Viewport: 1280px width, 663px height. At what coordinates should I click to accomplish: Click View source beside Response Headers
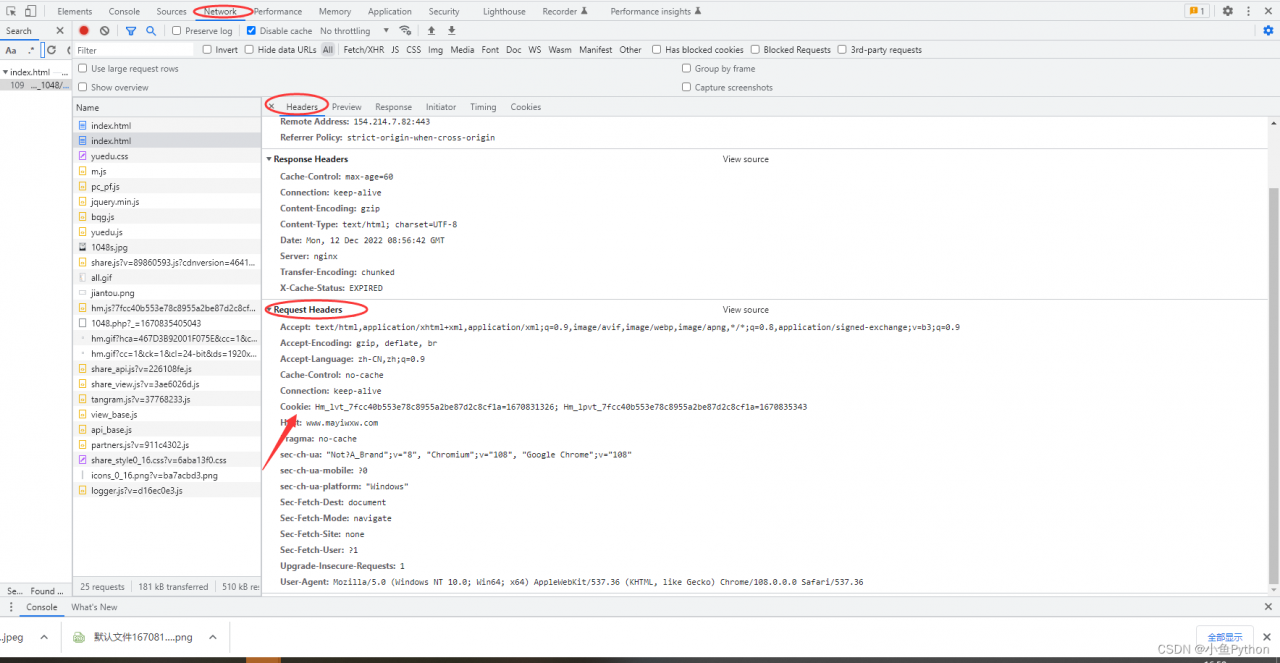pyautogui.click(x=746, y=159)
